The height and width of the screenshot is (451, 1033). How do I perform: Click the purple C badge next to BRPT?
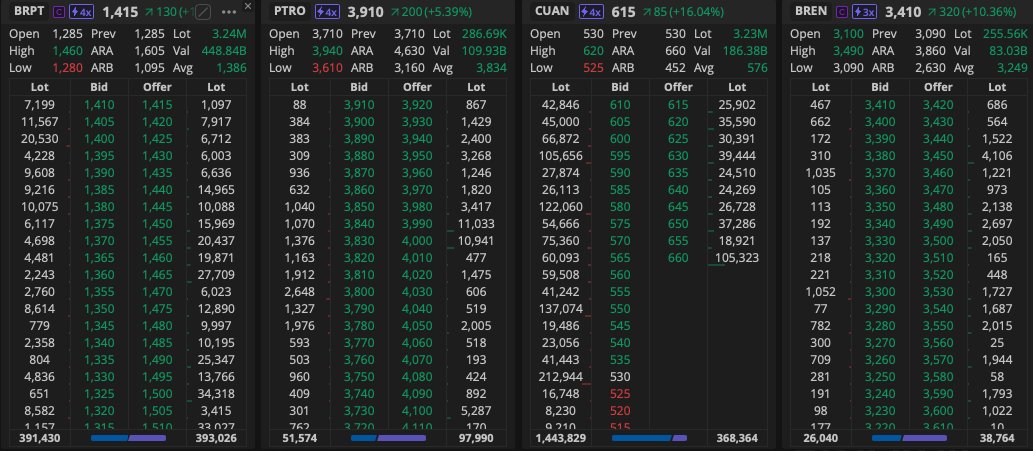point(59,12)
